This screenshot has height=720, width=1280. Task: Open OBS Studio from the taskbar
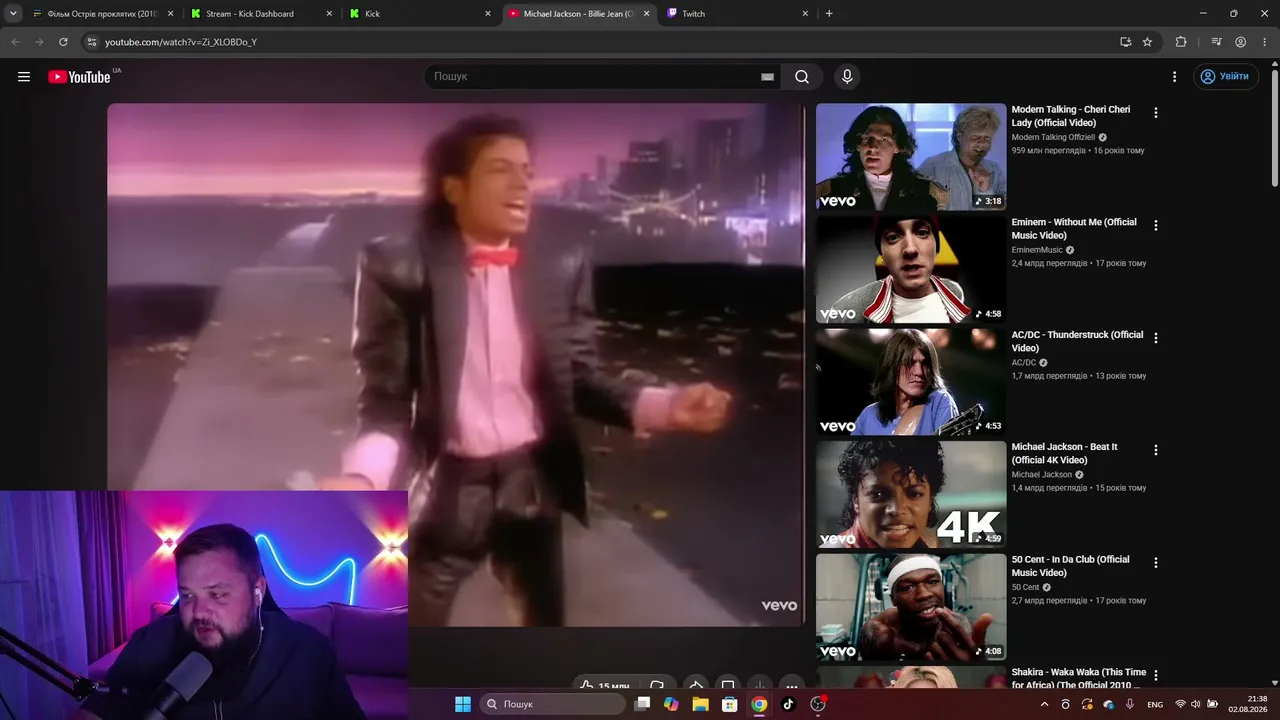pos(818,704)
